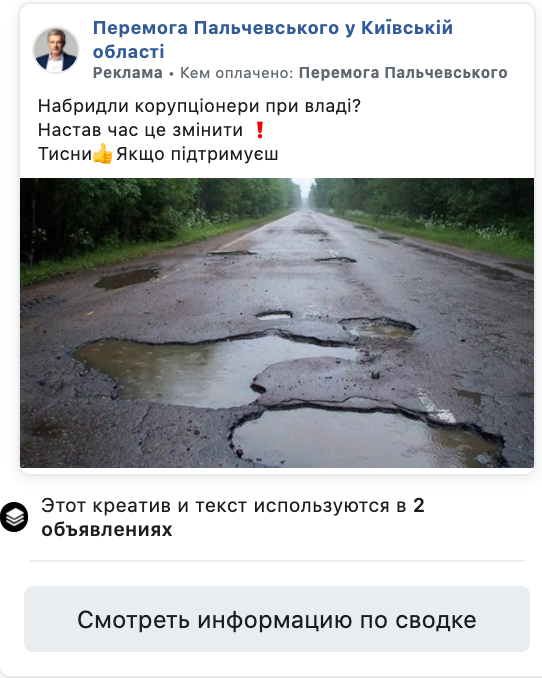Open the advertiser's profile avatar
This screenshot has width=542, height=678.
56,50
